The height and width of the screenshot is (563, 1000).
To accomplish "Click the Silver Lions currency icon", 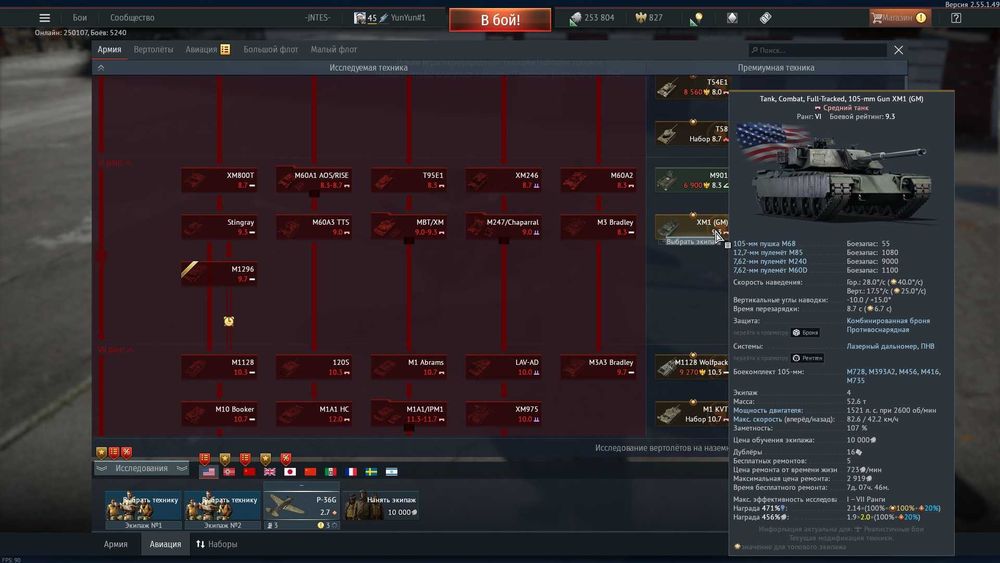I will (575, 19).
